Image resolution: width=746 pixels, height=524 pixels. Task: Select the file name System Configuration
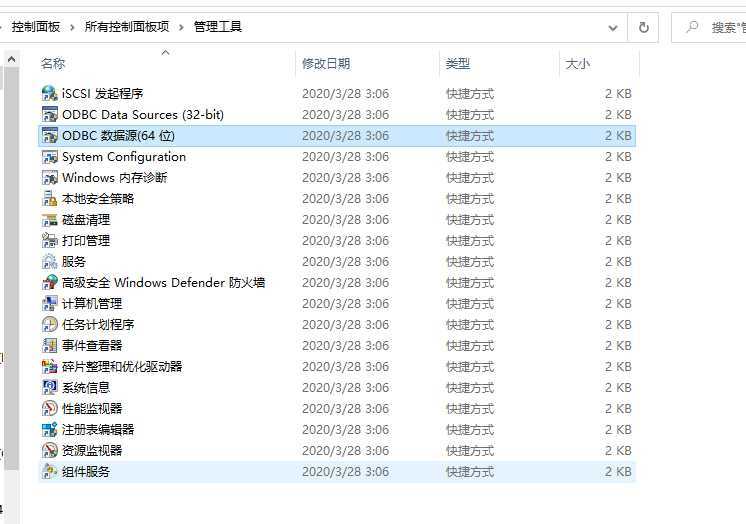click(124, 157)
